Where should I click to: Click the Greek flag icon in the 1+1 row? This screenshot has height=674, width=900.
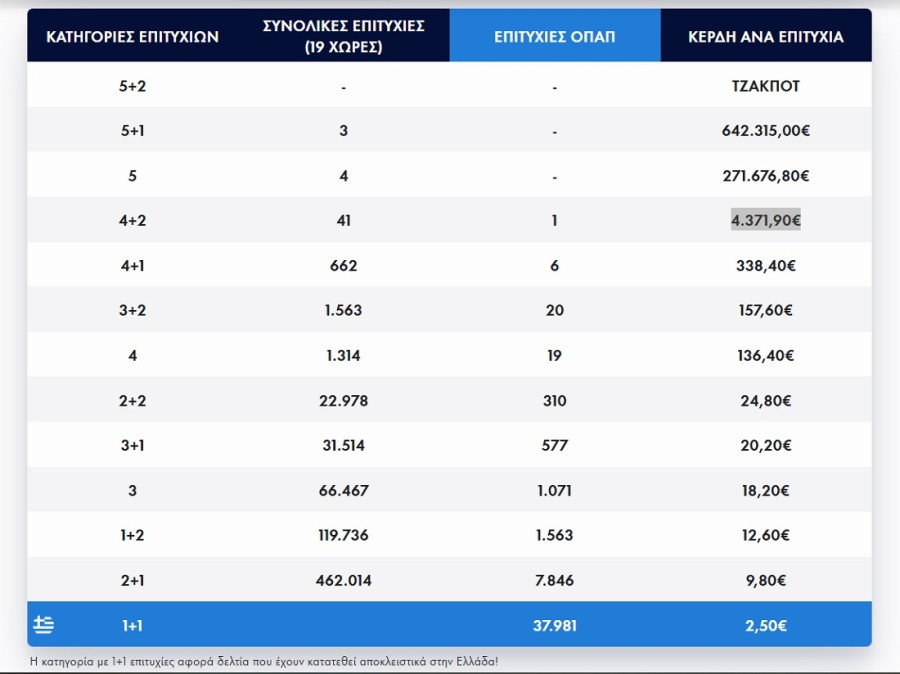(43, 625)
